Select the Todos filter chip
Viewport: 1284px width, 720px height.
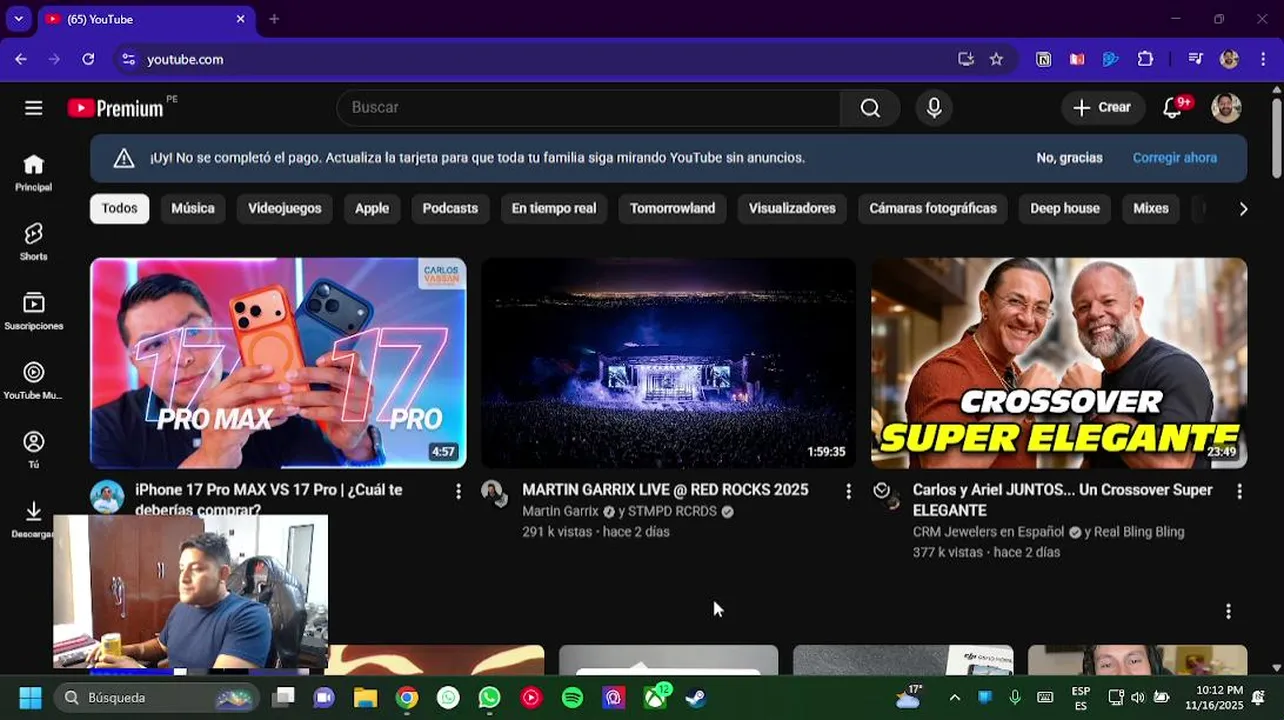pos(119,208)
